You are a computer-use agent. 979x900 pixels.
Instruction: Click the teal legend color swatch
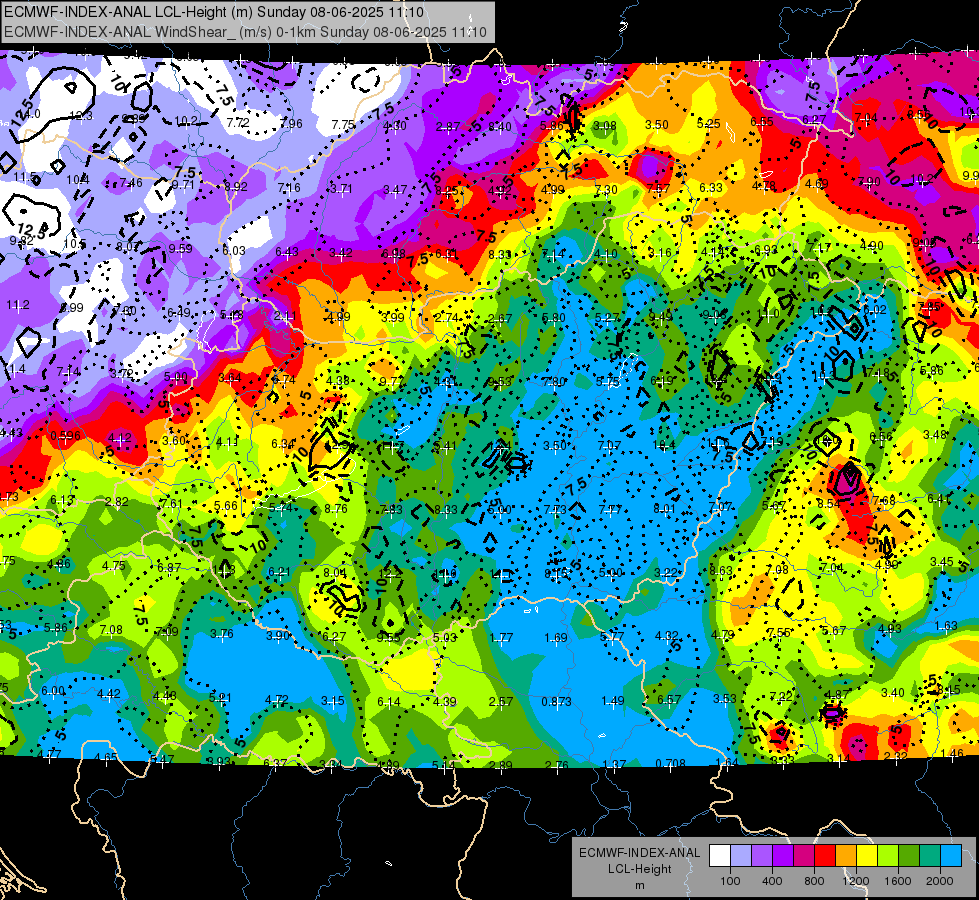[x=930, y=856]
